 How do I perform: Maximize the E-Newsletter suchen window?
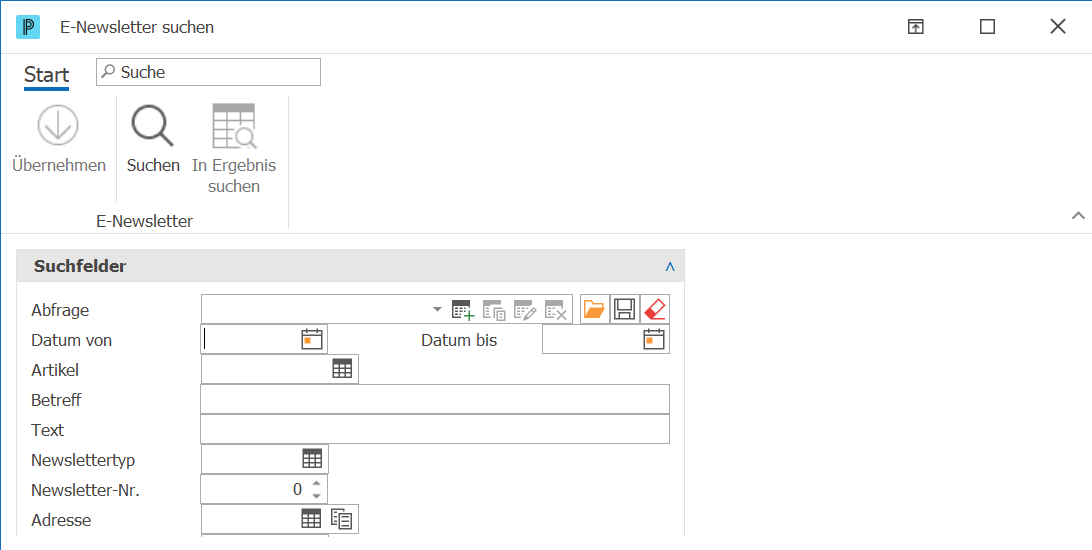pos(988,27)
